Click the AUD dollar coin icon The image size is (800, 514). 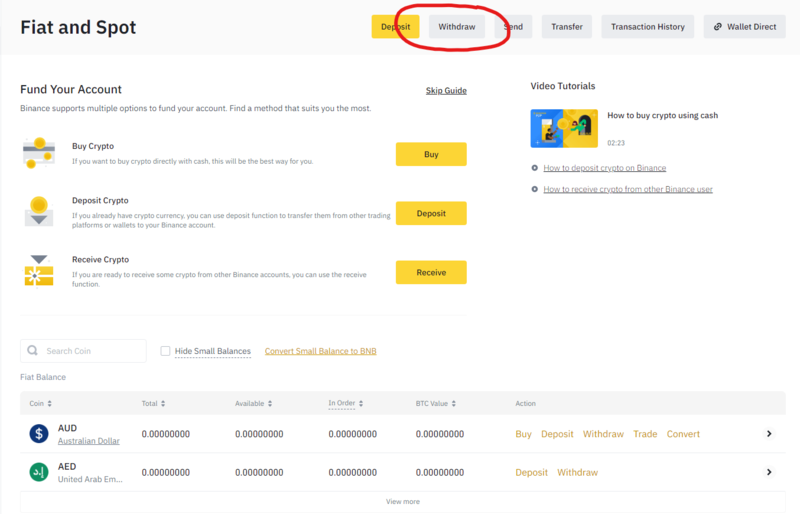pos(39,434)
